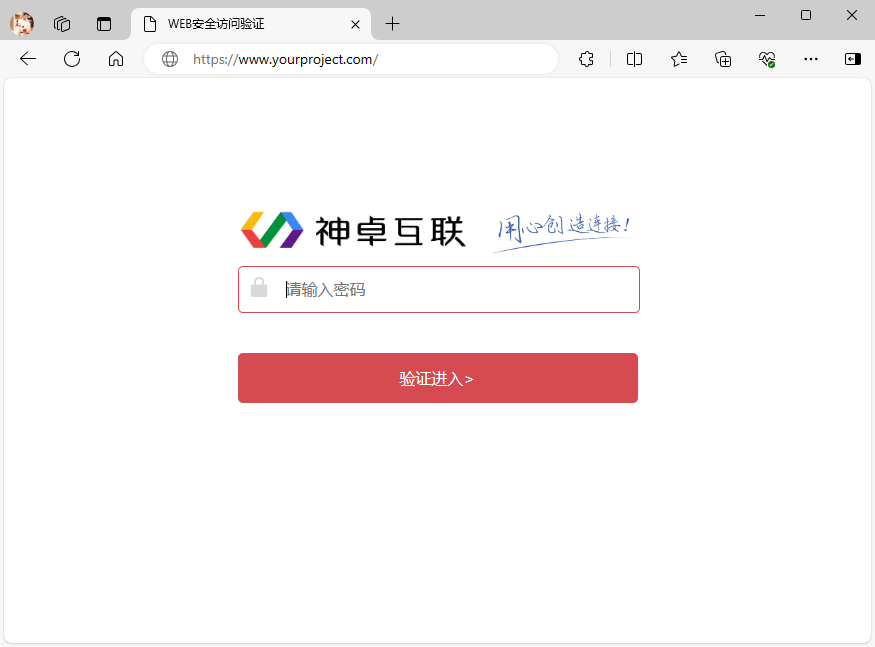The height and width of the screenshot is (647, 875).
Task: Toggle the browser sidebar pane
Action: 853,59
